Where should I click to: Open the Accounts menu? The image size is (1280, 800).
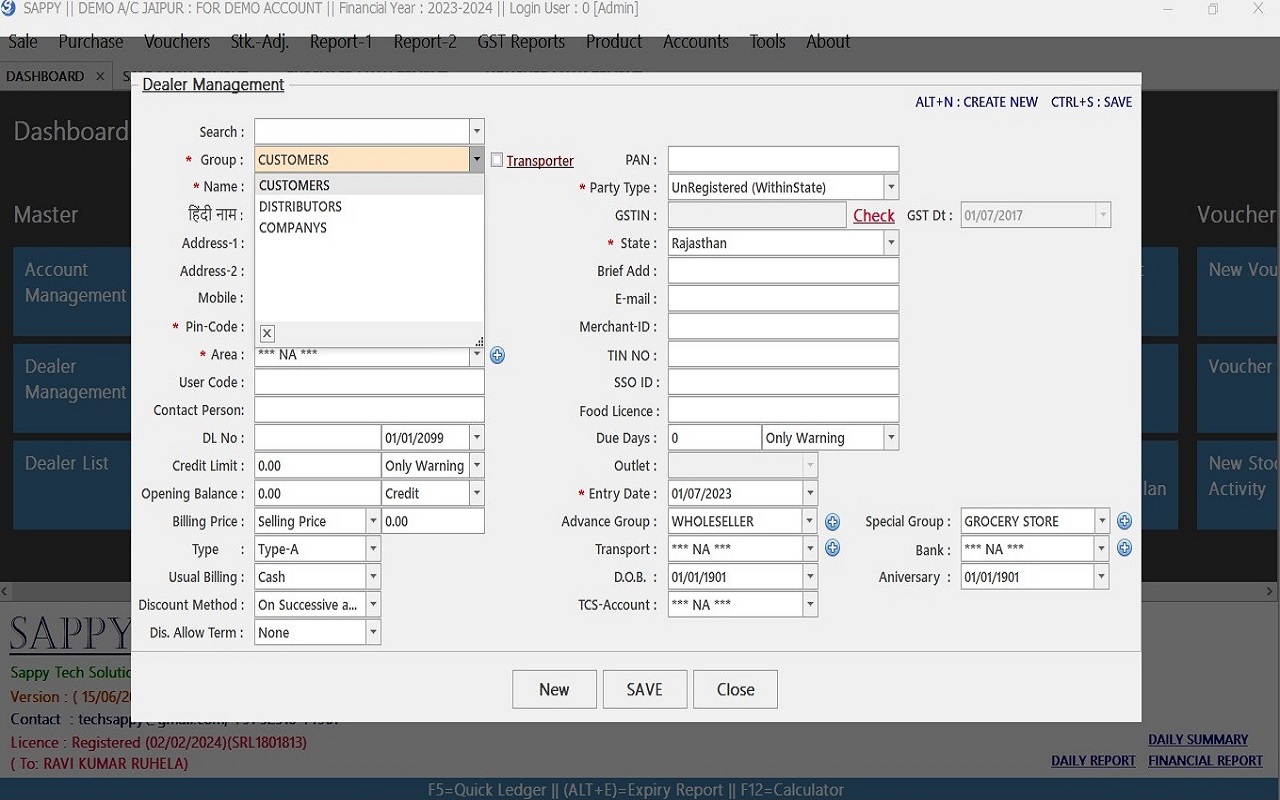tap(696, 42)
